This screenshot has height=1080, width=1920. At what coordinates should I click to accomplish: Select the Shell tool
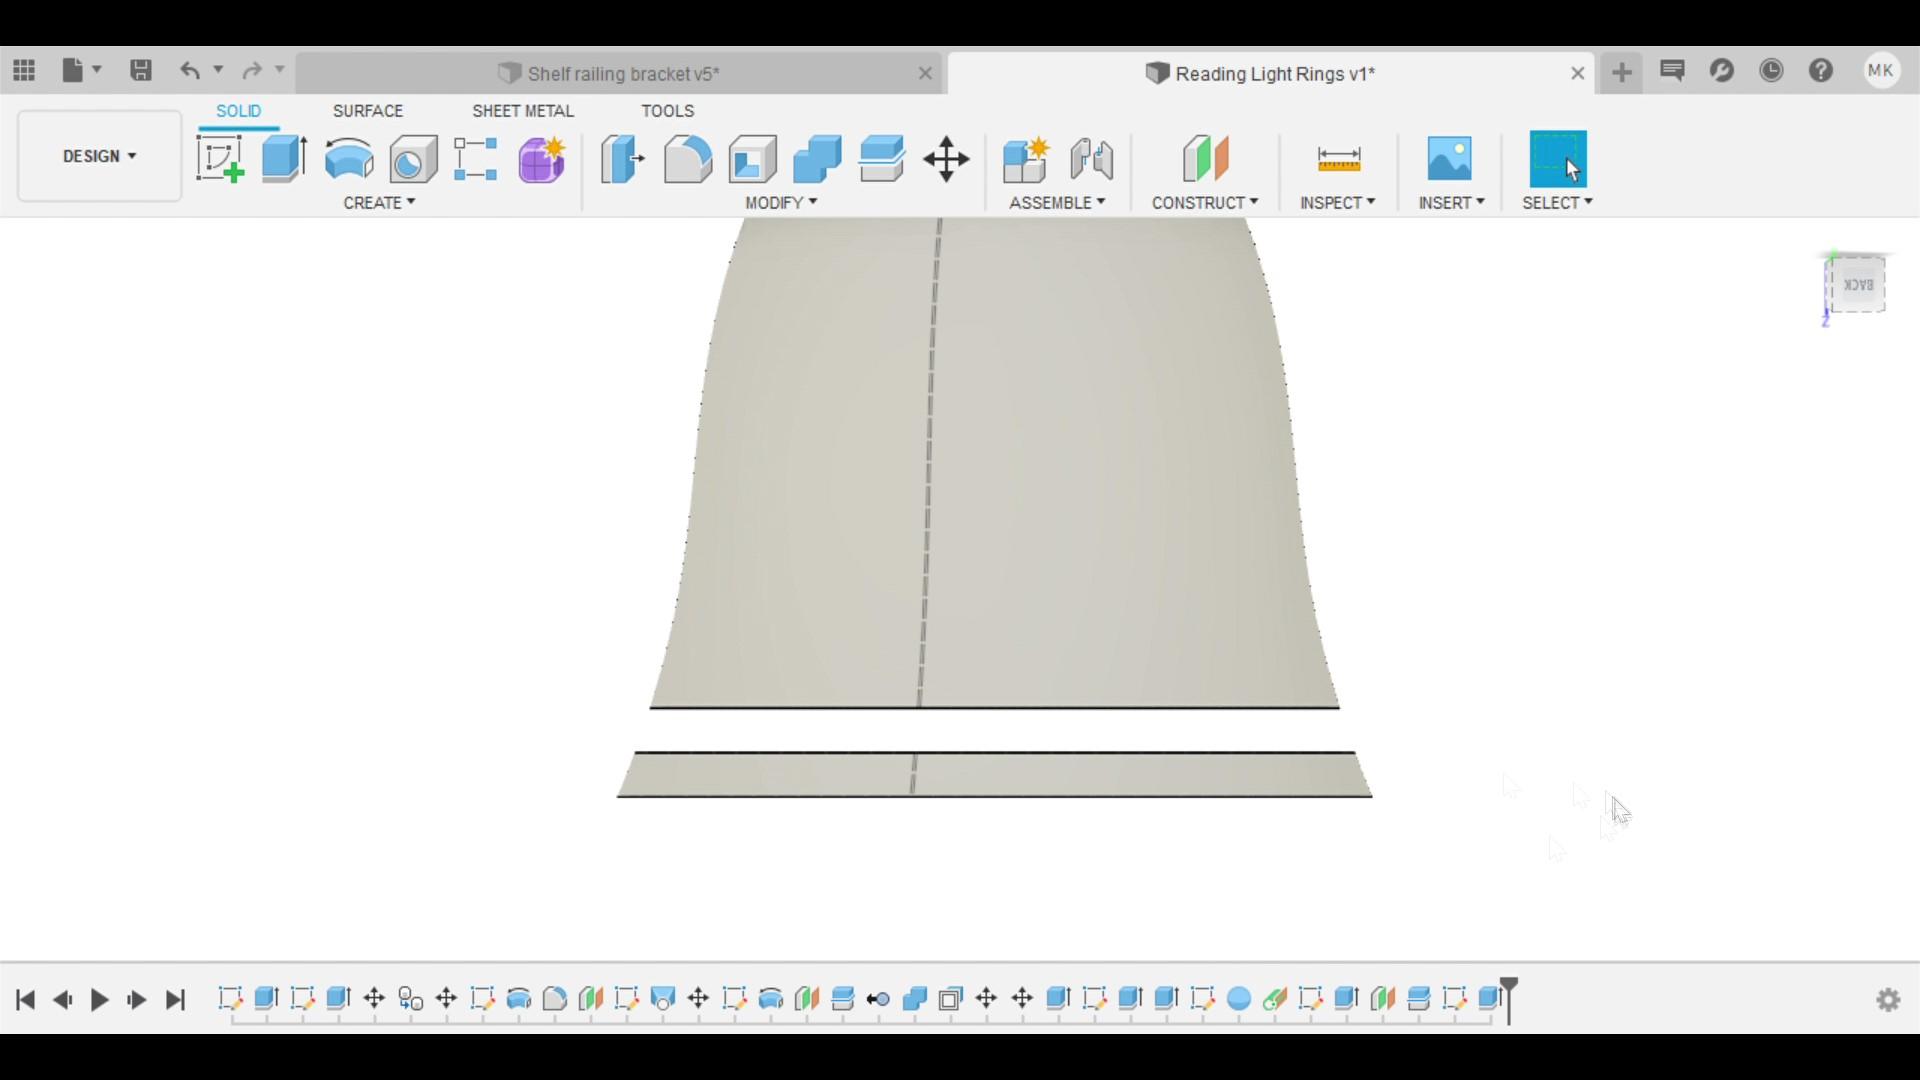tap(752, 159)
